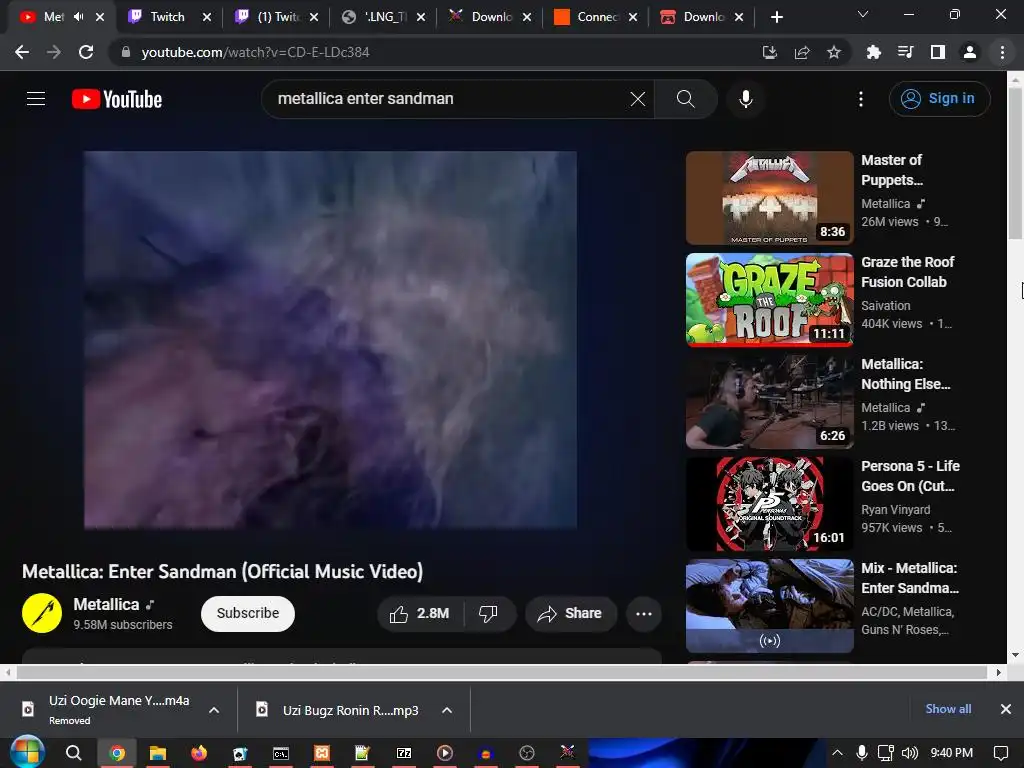
Task: Switch to the LNG_T tab
Action: coord(385,17)
